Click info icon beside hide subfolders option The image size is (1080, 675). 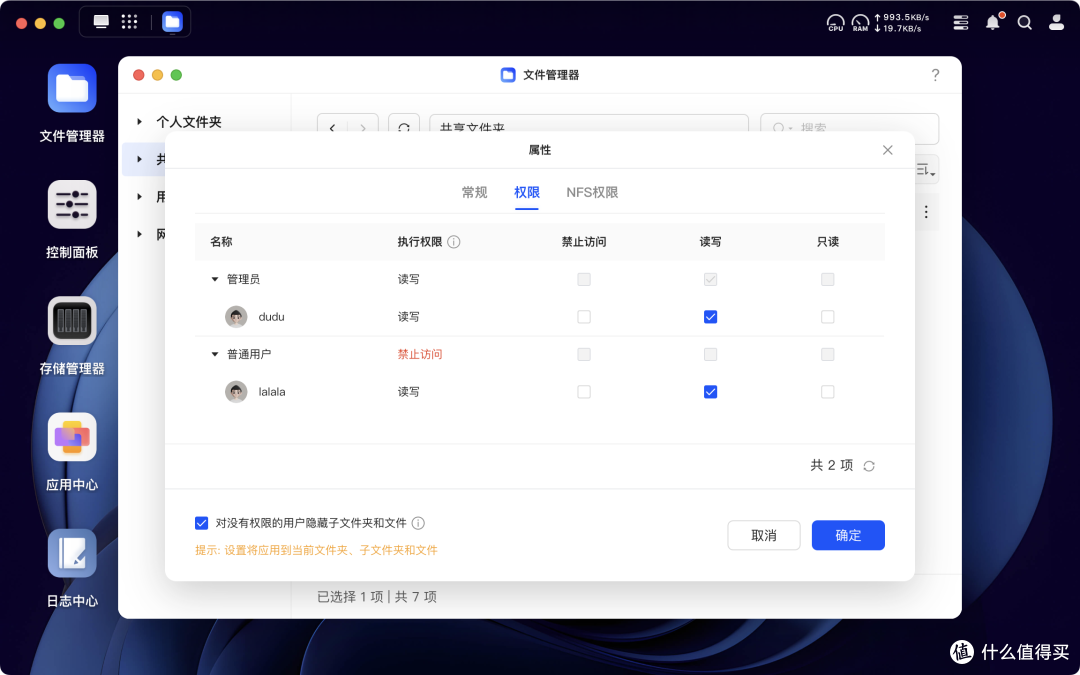point(417,523)
